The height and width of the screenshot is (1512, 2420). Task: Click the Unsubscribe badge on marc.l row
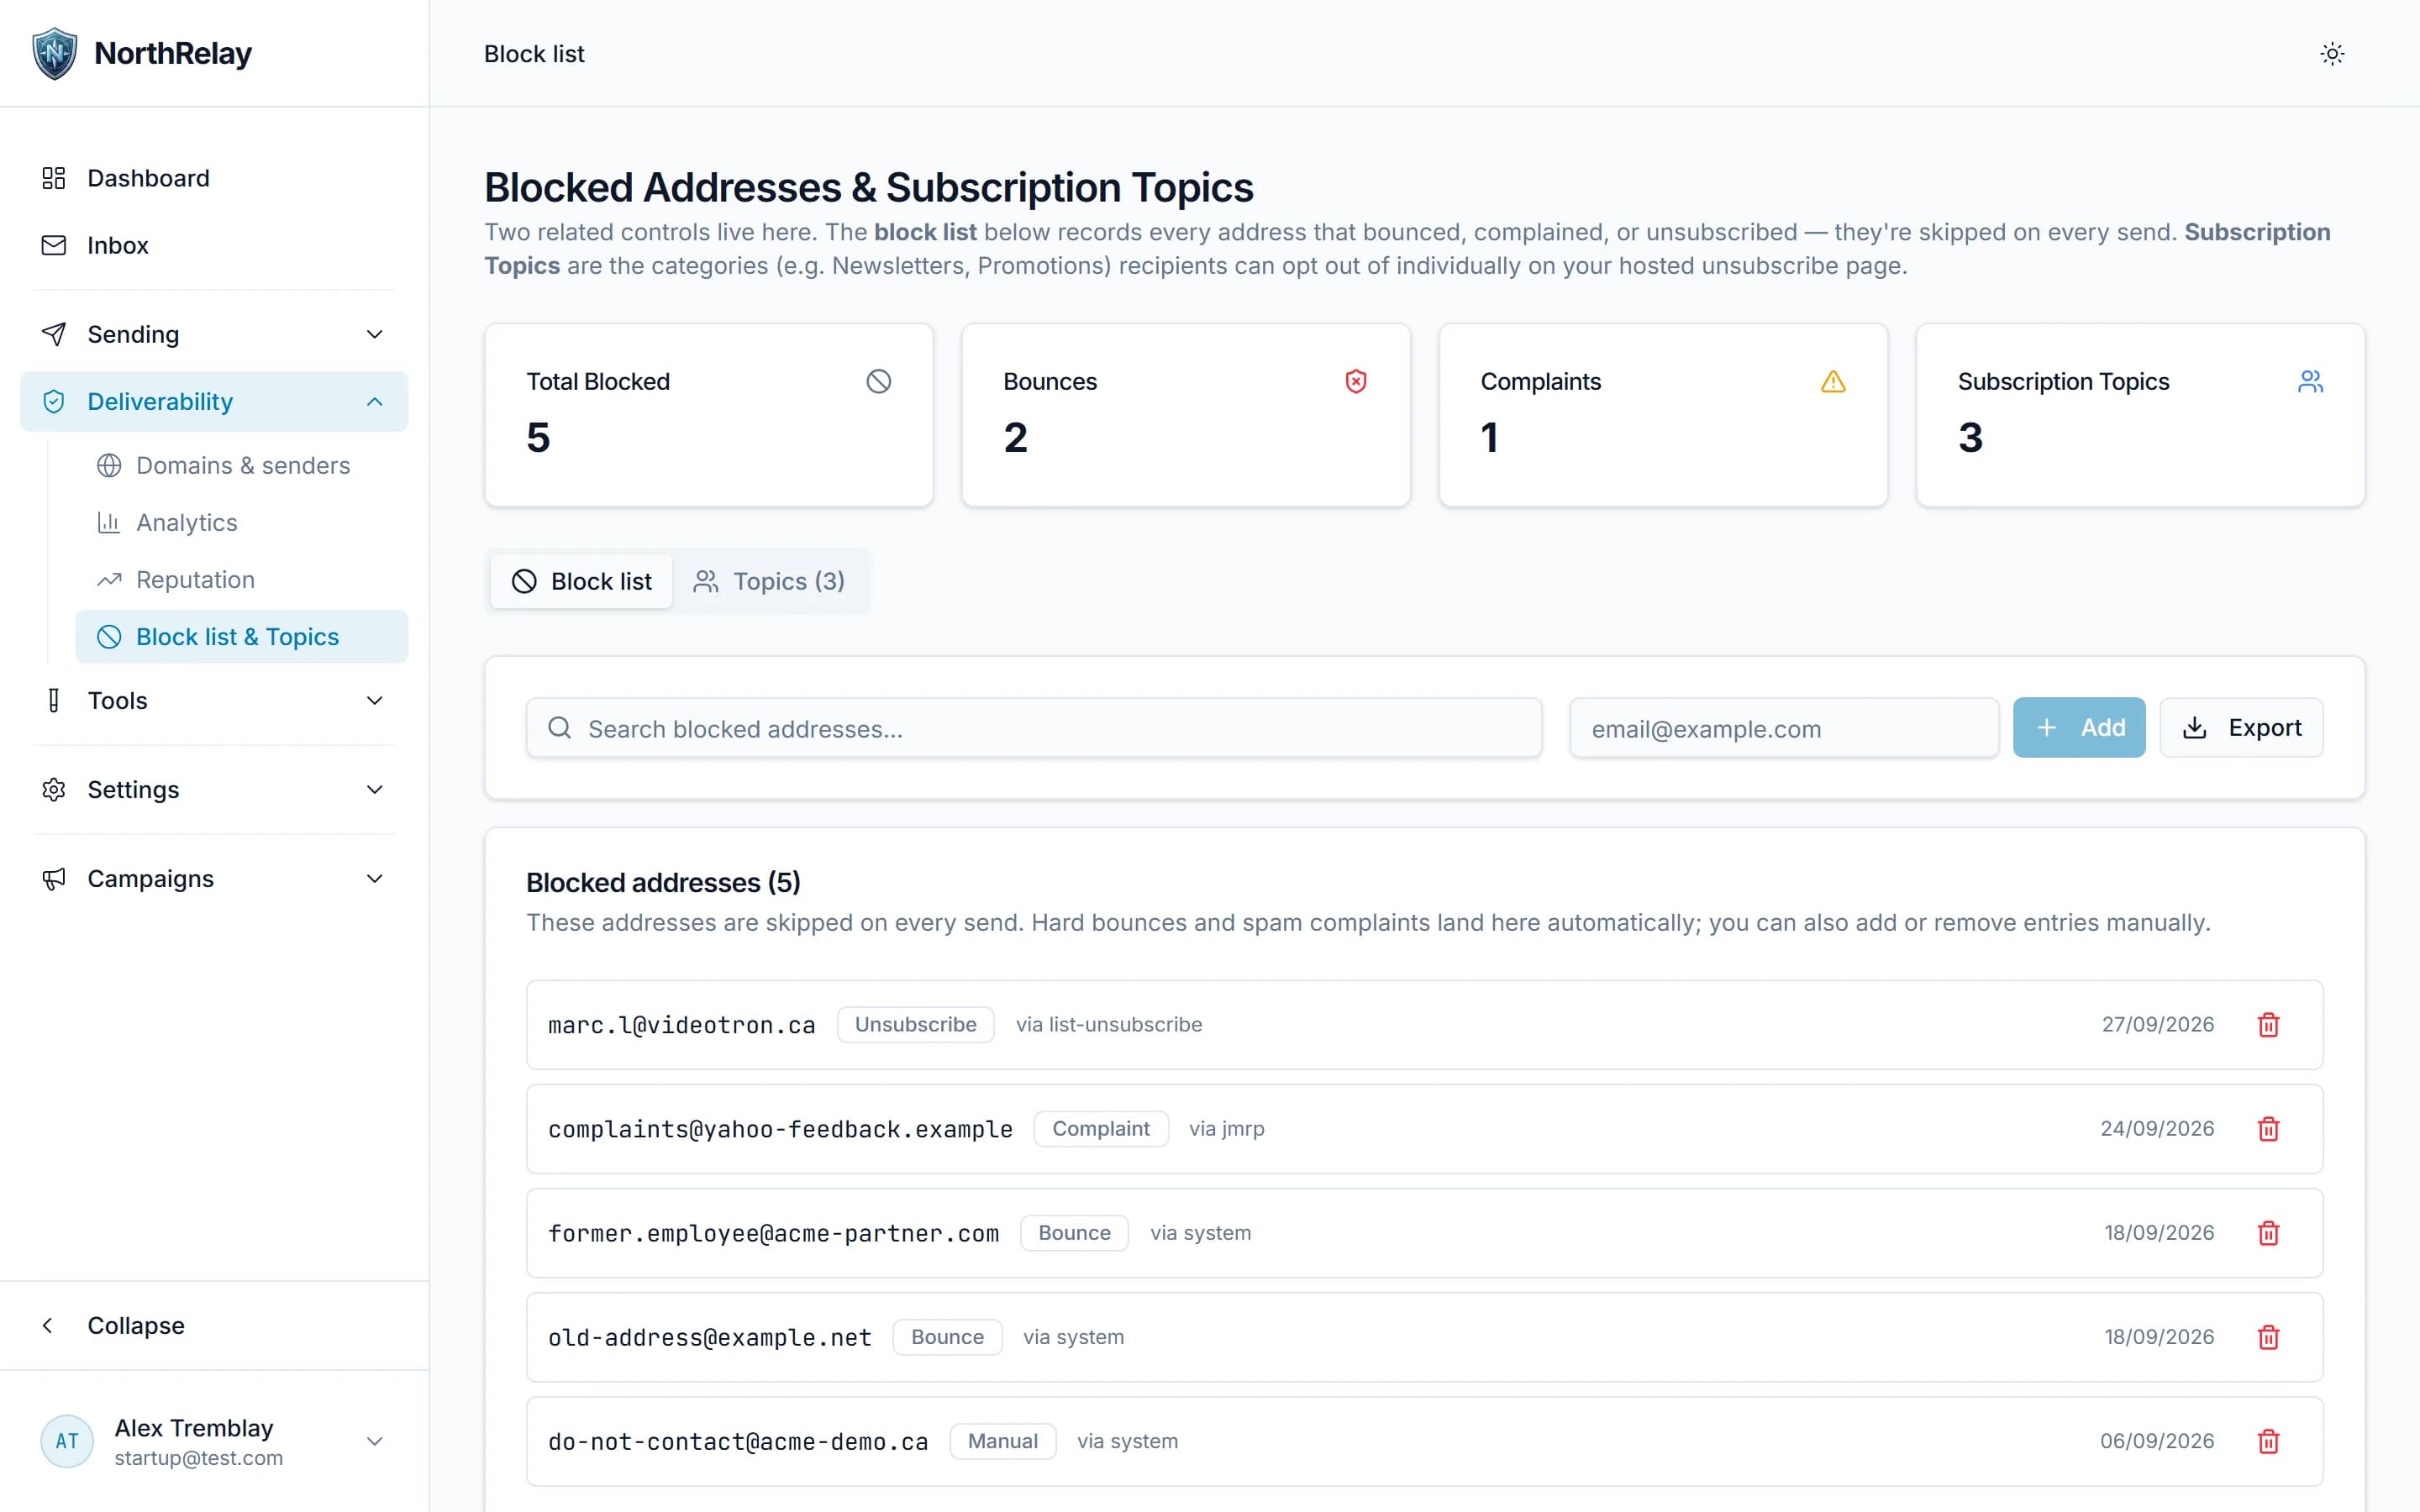(x=915, y=1025)
